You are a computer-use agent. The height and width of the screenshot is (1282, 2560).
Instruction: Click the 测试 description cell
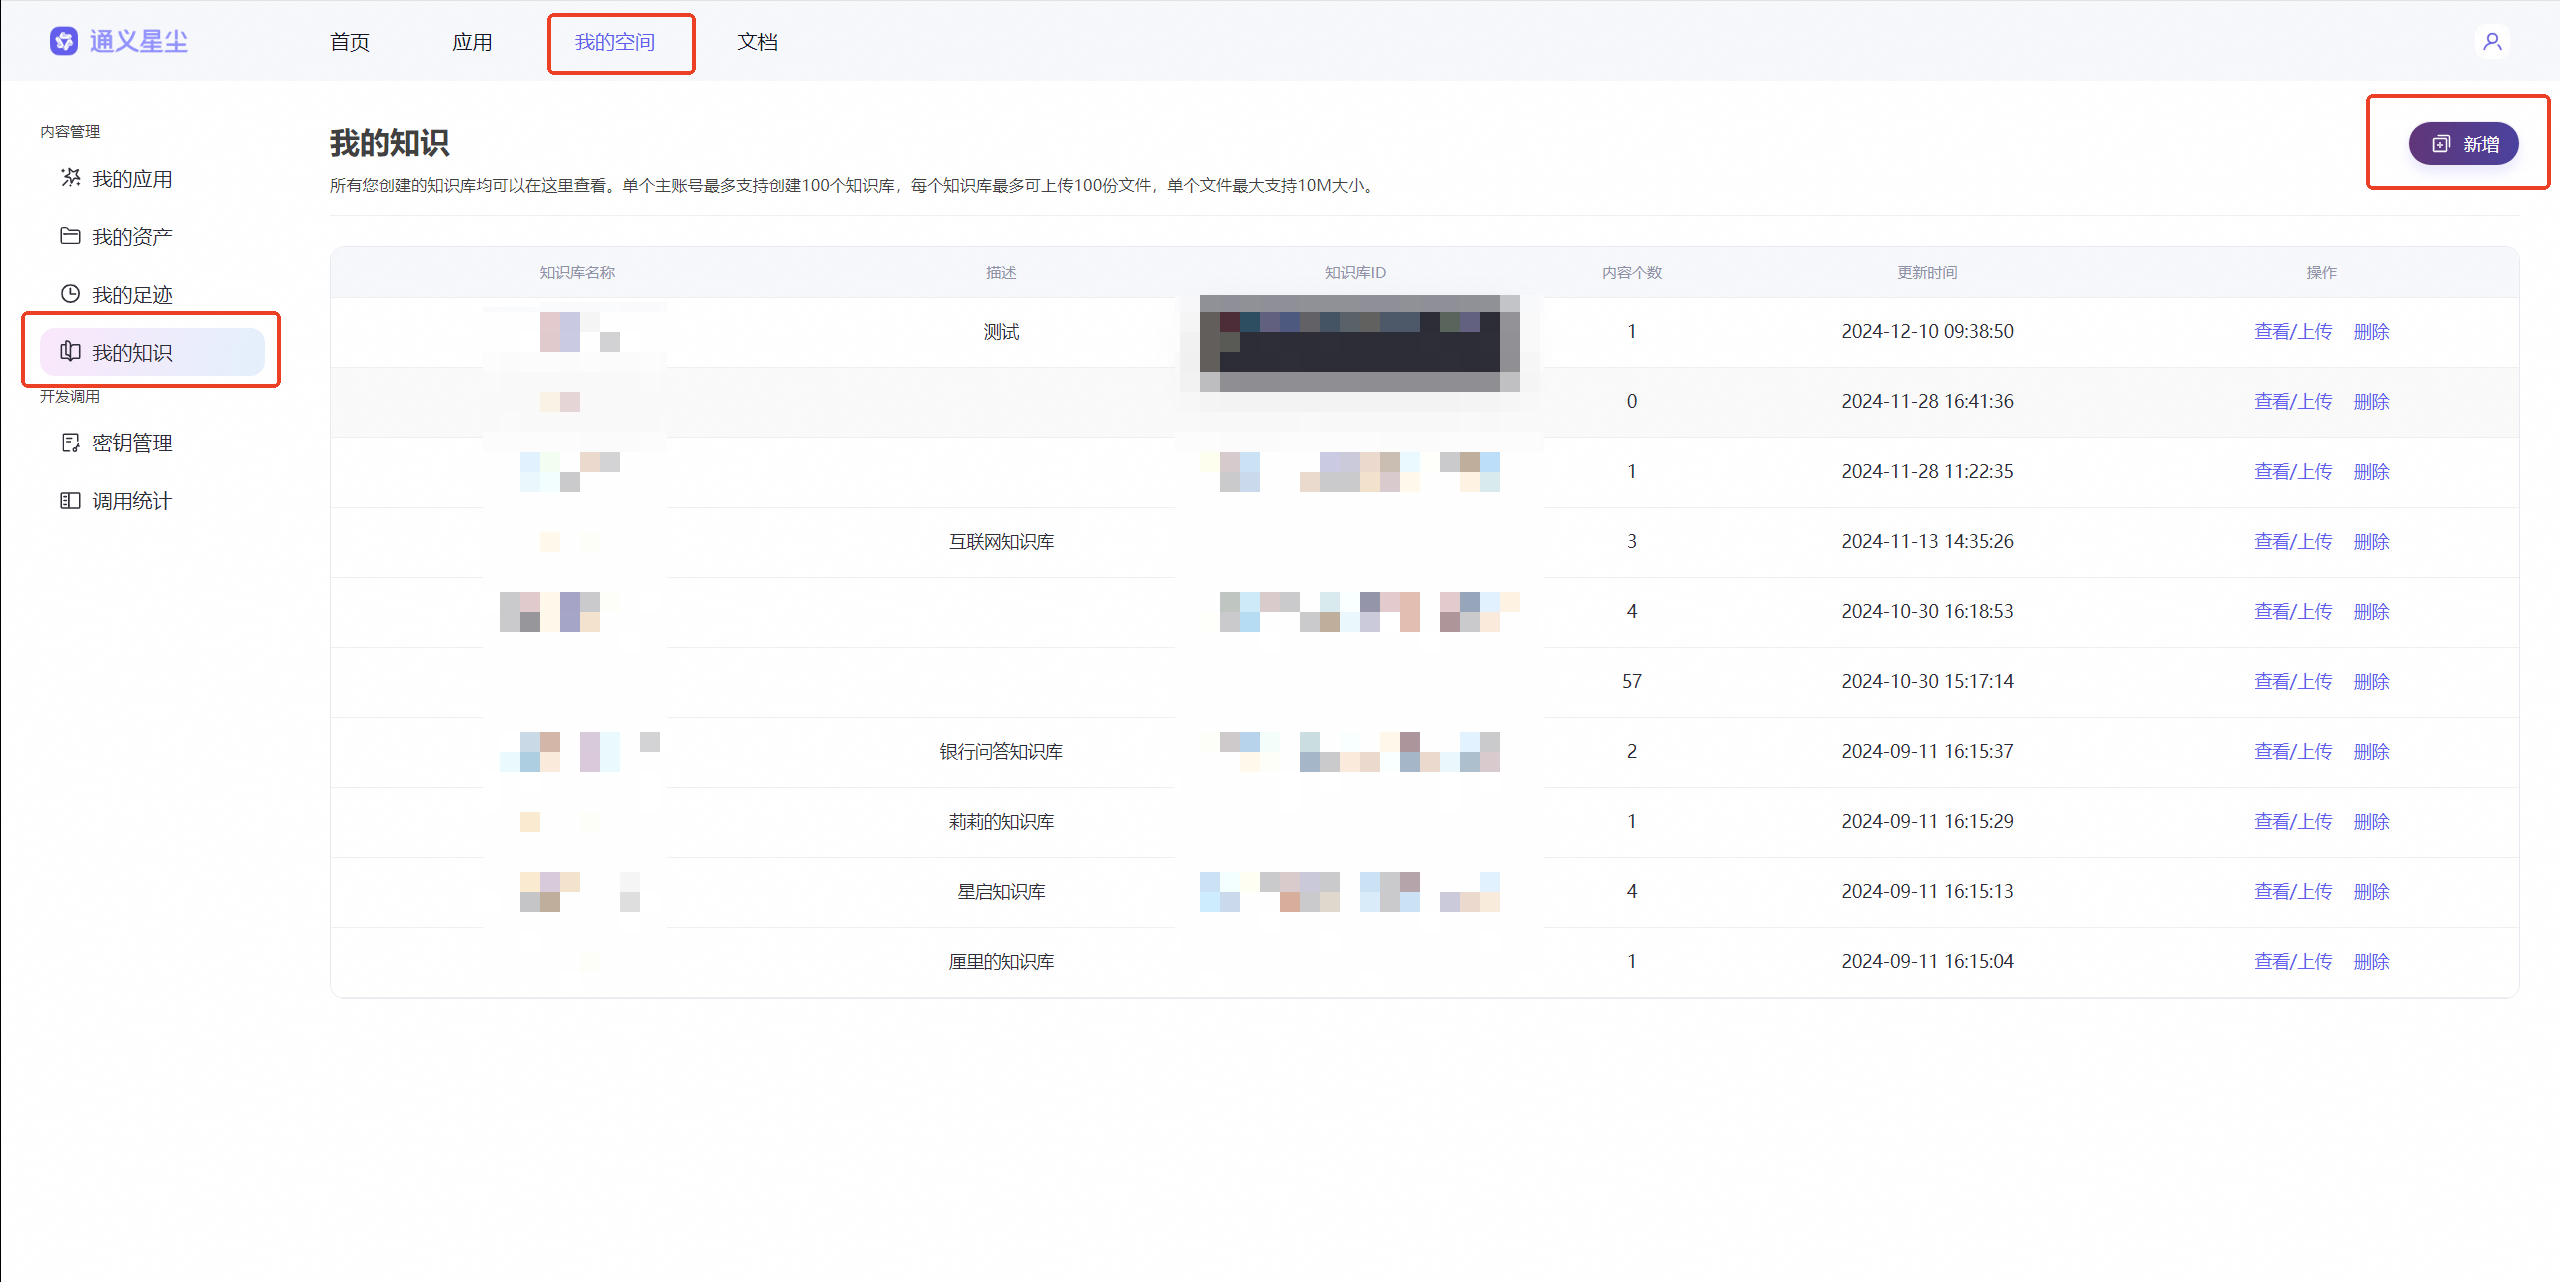[x=1001, y=331]
